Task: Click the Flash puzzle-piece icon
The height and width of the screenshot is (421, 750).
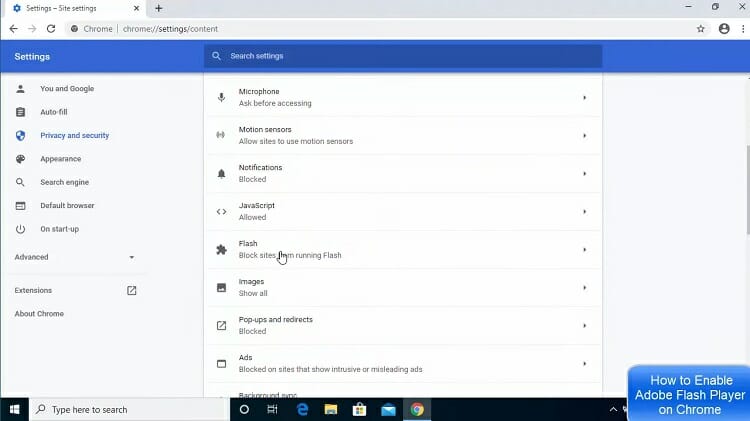Action: click(221, 249)
